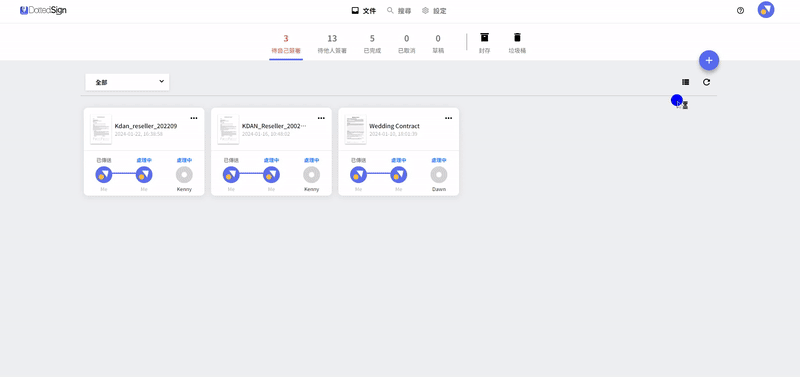800x377 pixels.
Task: Click the date 2024-01-16 on second card
Action: [x=266, y=134]
